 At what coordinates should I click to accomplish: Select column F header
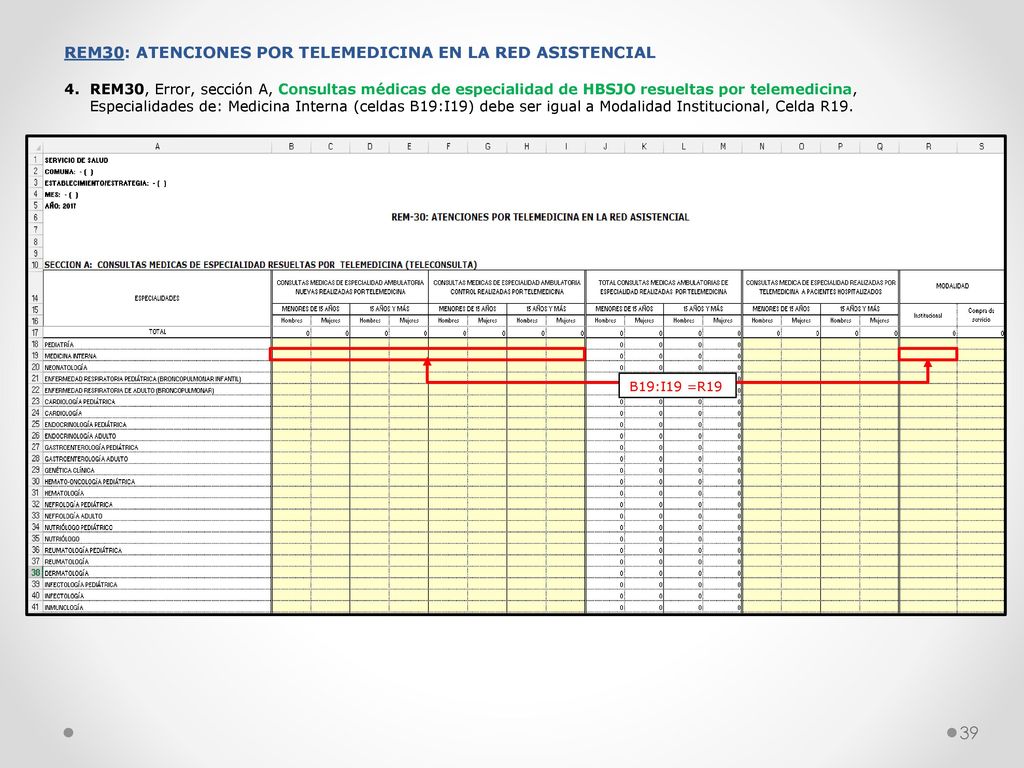coord(448,147)
